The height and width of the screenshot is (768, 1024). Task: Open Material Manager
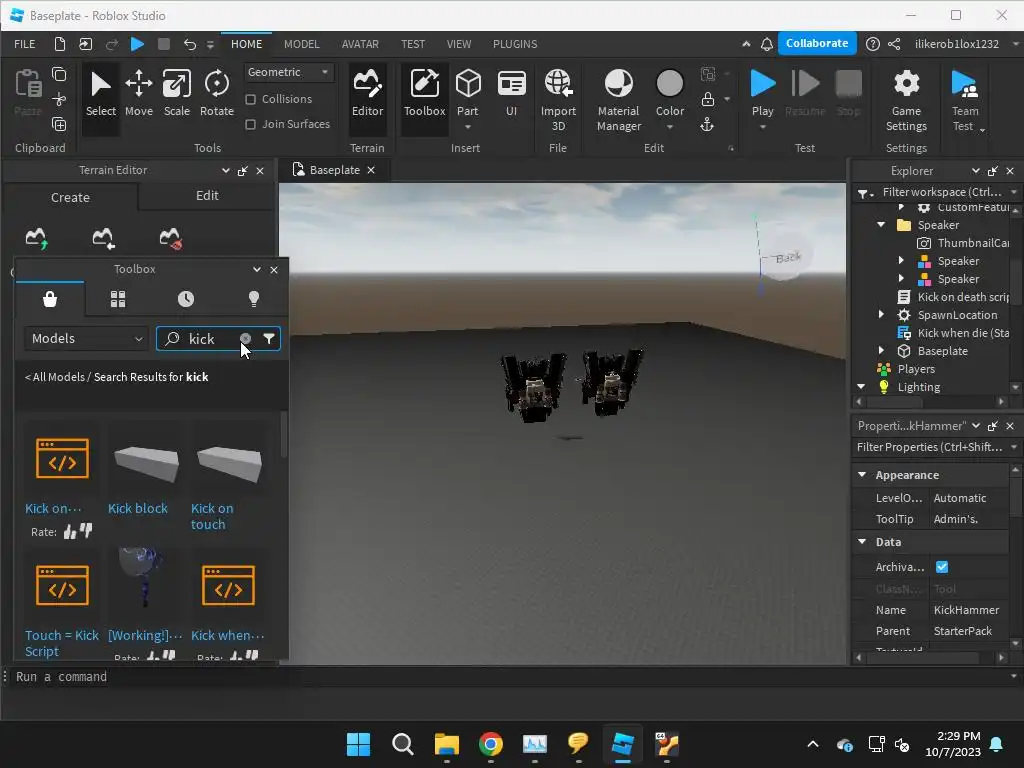point(618,100)
